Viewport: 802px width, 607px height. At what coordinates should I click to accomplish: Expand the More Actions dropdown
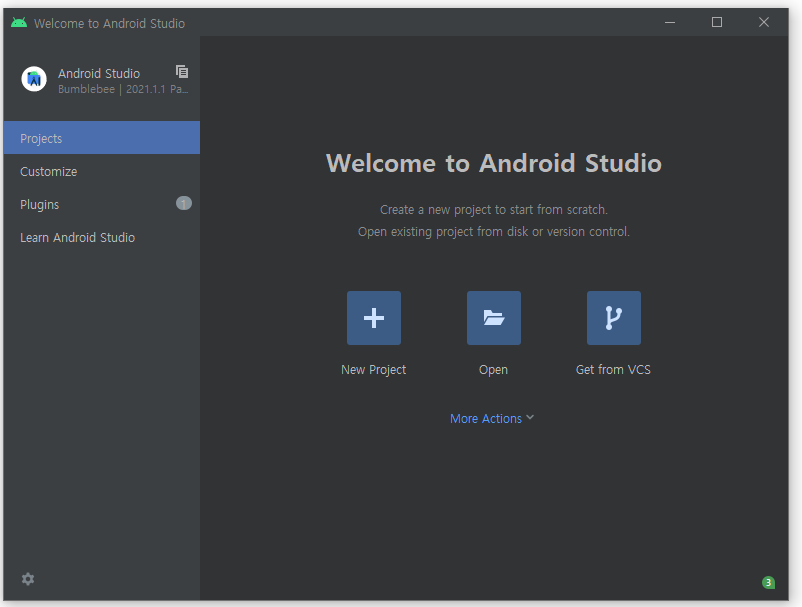tap(492, 418)
